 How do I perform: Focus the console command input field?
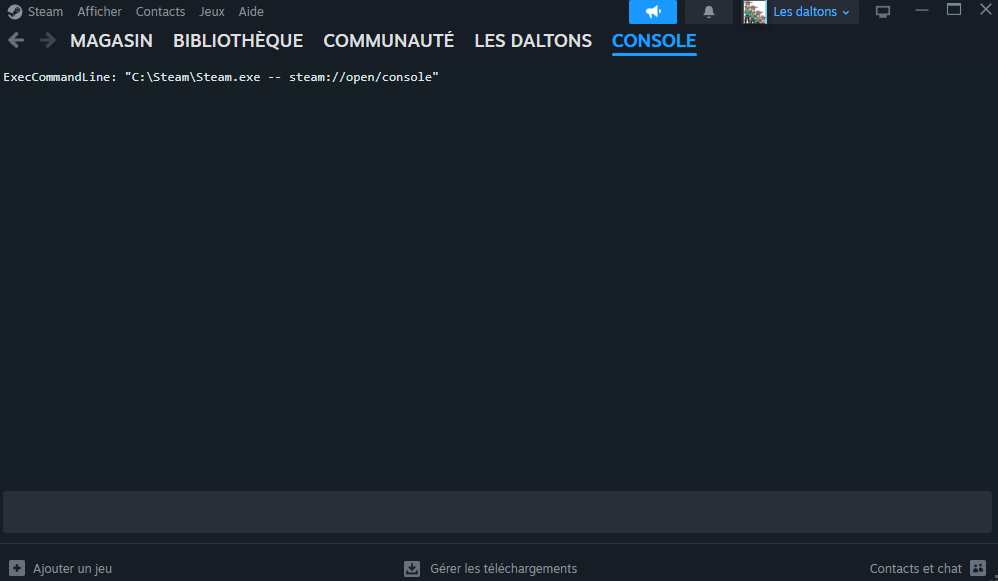(x=497, y=512)
